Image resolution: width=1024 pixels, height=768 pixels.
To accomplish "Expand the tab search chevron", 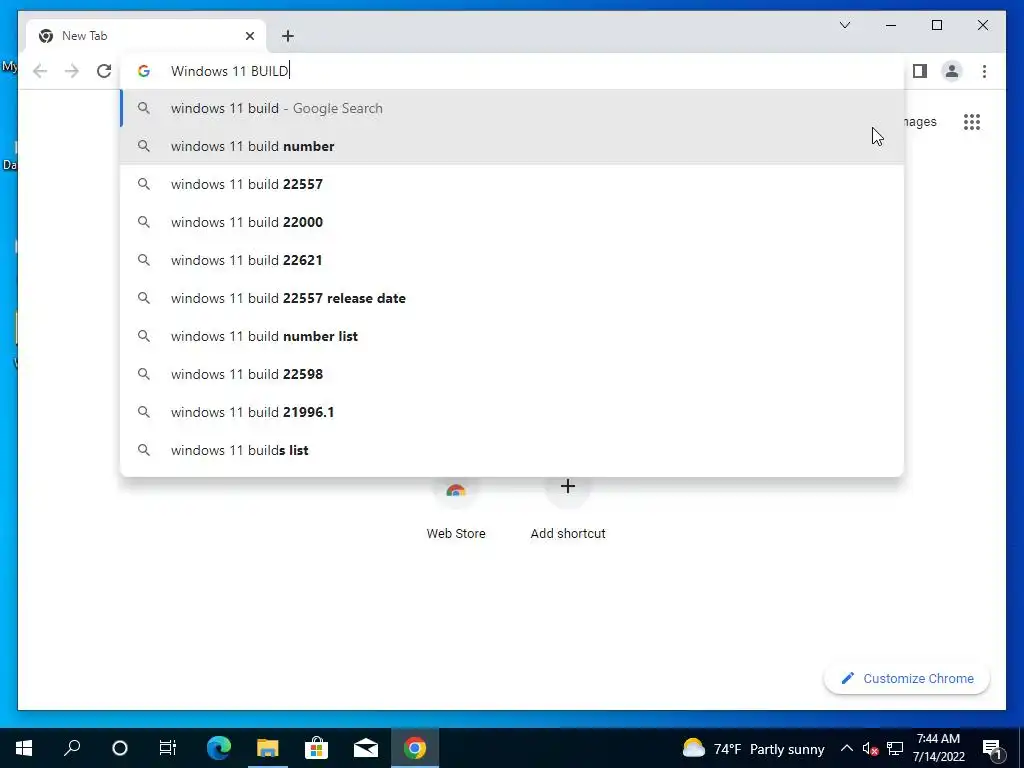I will pyautogui.click(x=844, y=25).
